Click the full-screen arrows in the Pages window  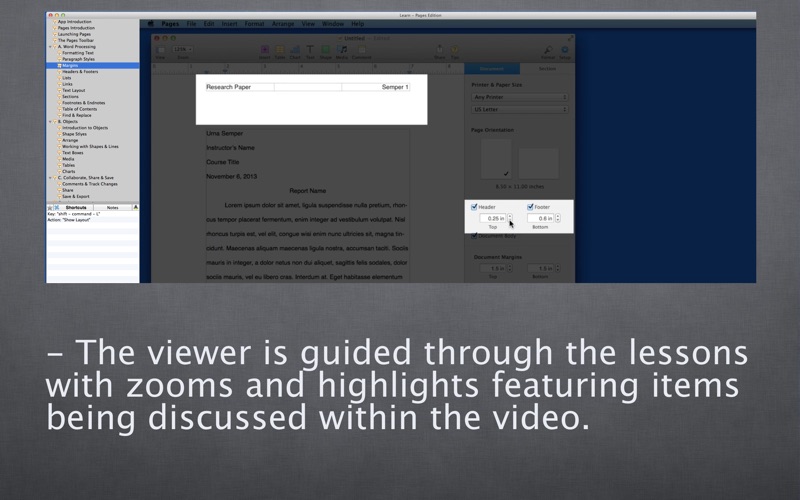point(570,38)
